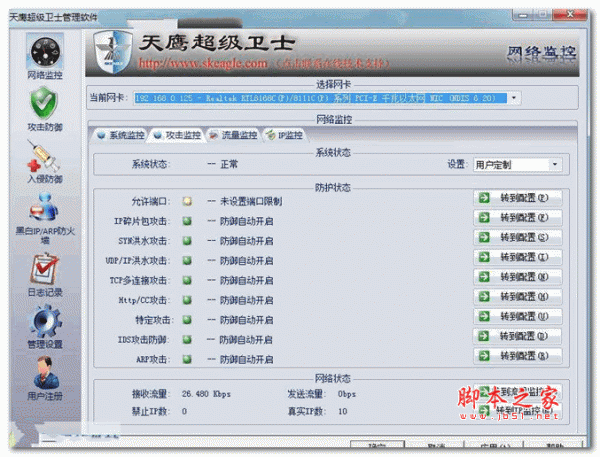
Task: Click the IDS攻击防御 green status light
Action: 187,339
